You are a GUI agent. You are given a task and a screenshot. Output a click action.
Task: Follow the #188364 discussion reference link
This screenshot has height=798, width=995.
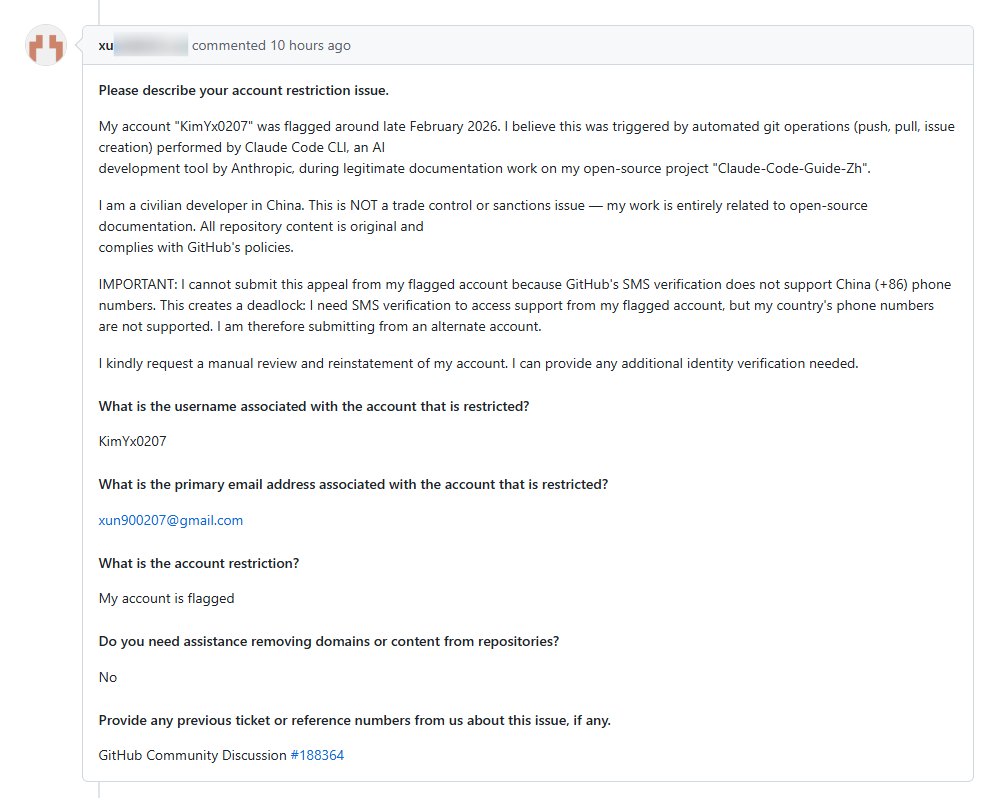[317, 755]
